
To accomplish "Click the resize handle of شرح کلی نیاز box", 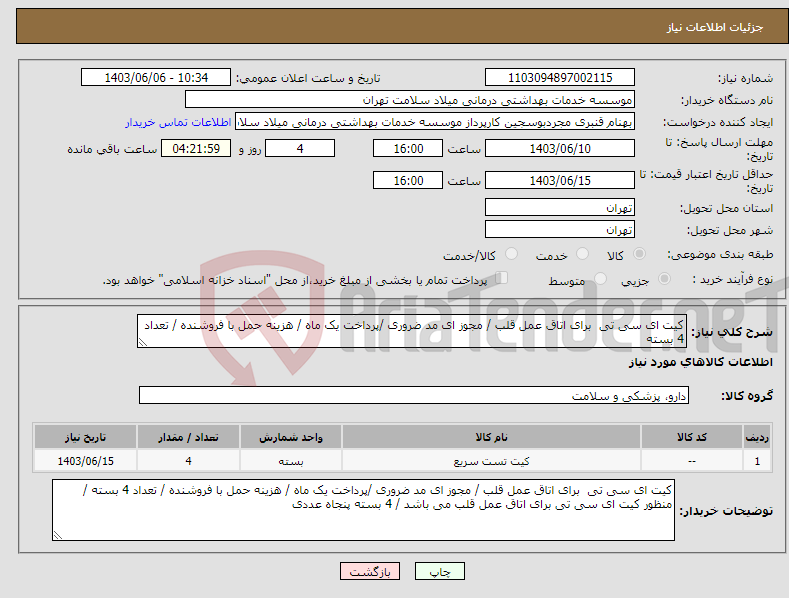I will click(142, 342).
